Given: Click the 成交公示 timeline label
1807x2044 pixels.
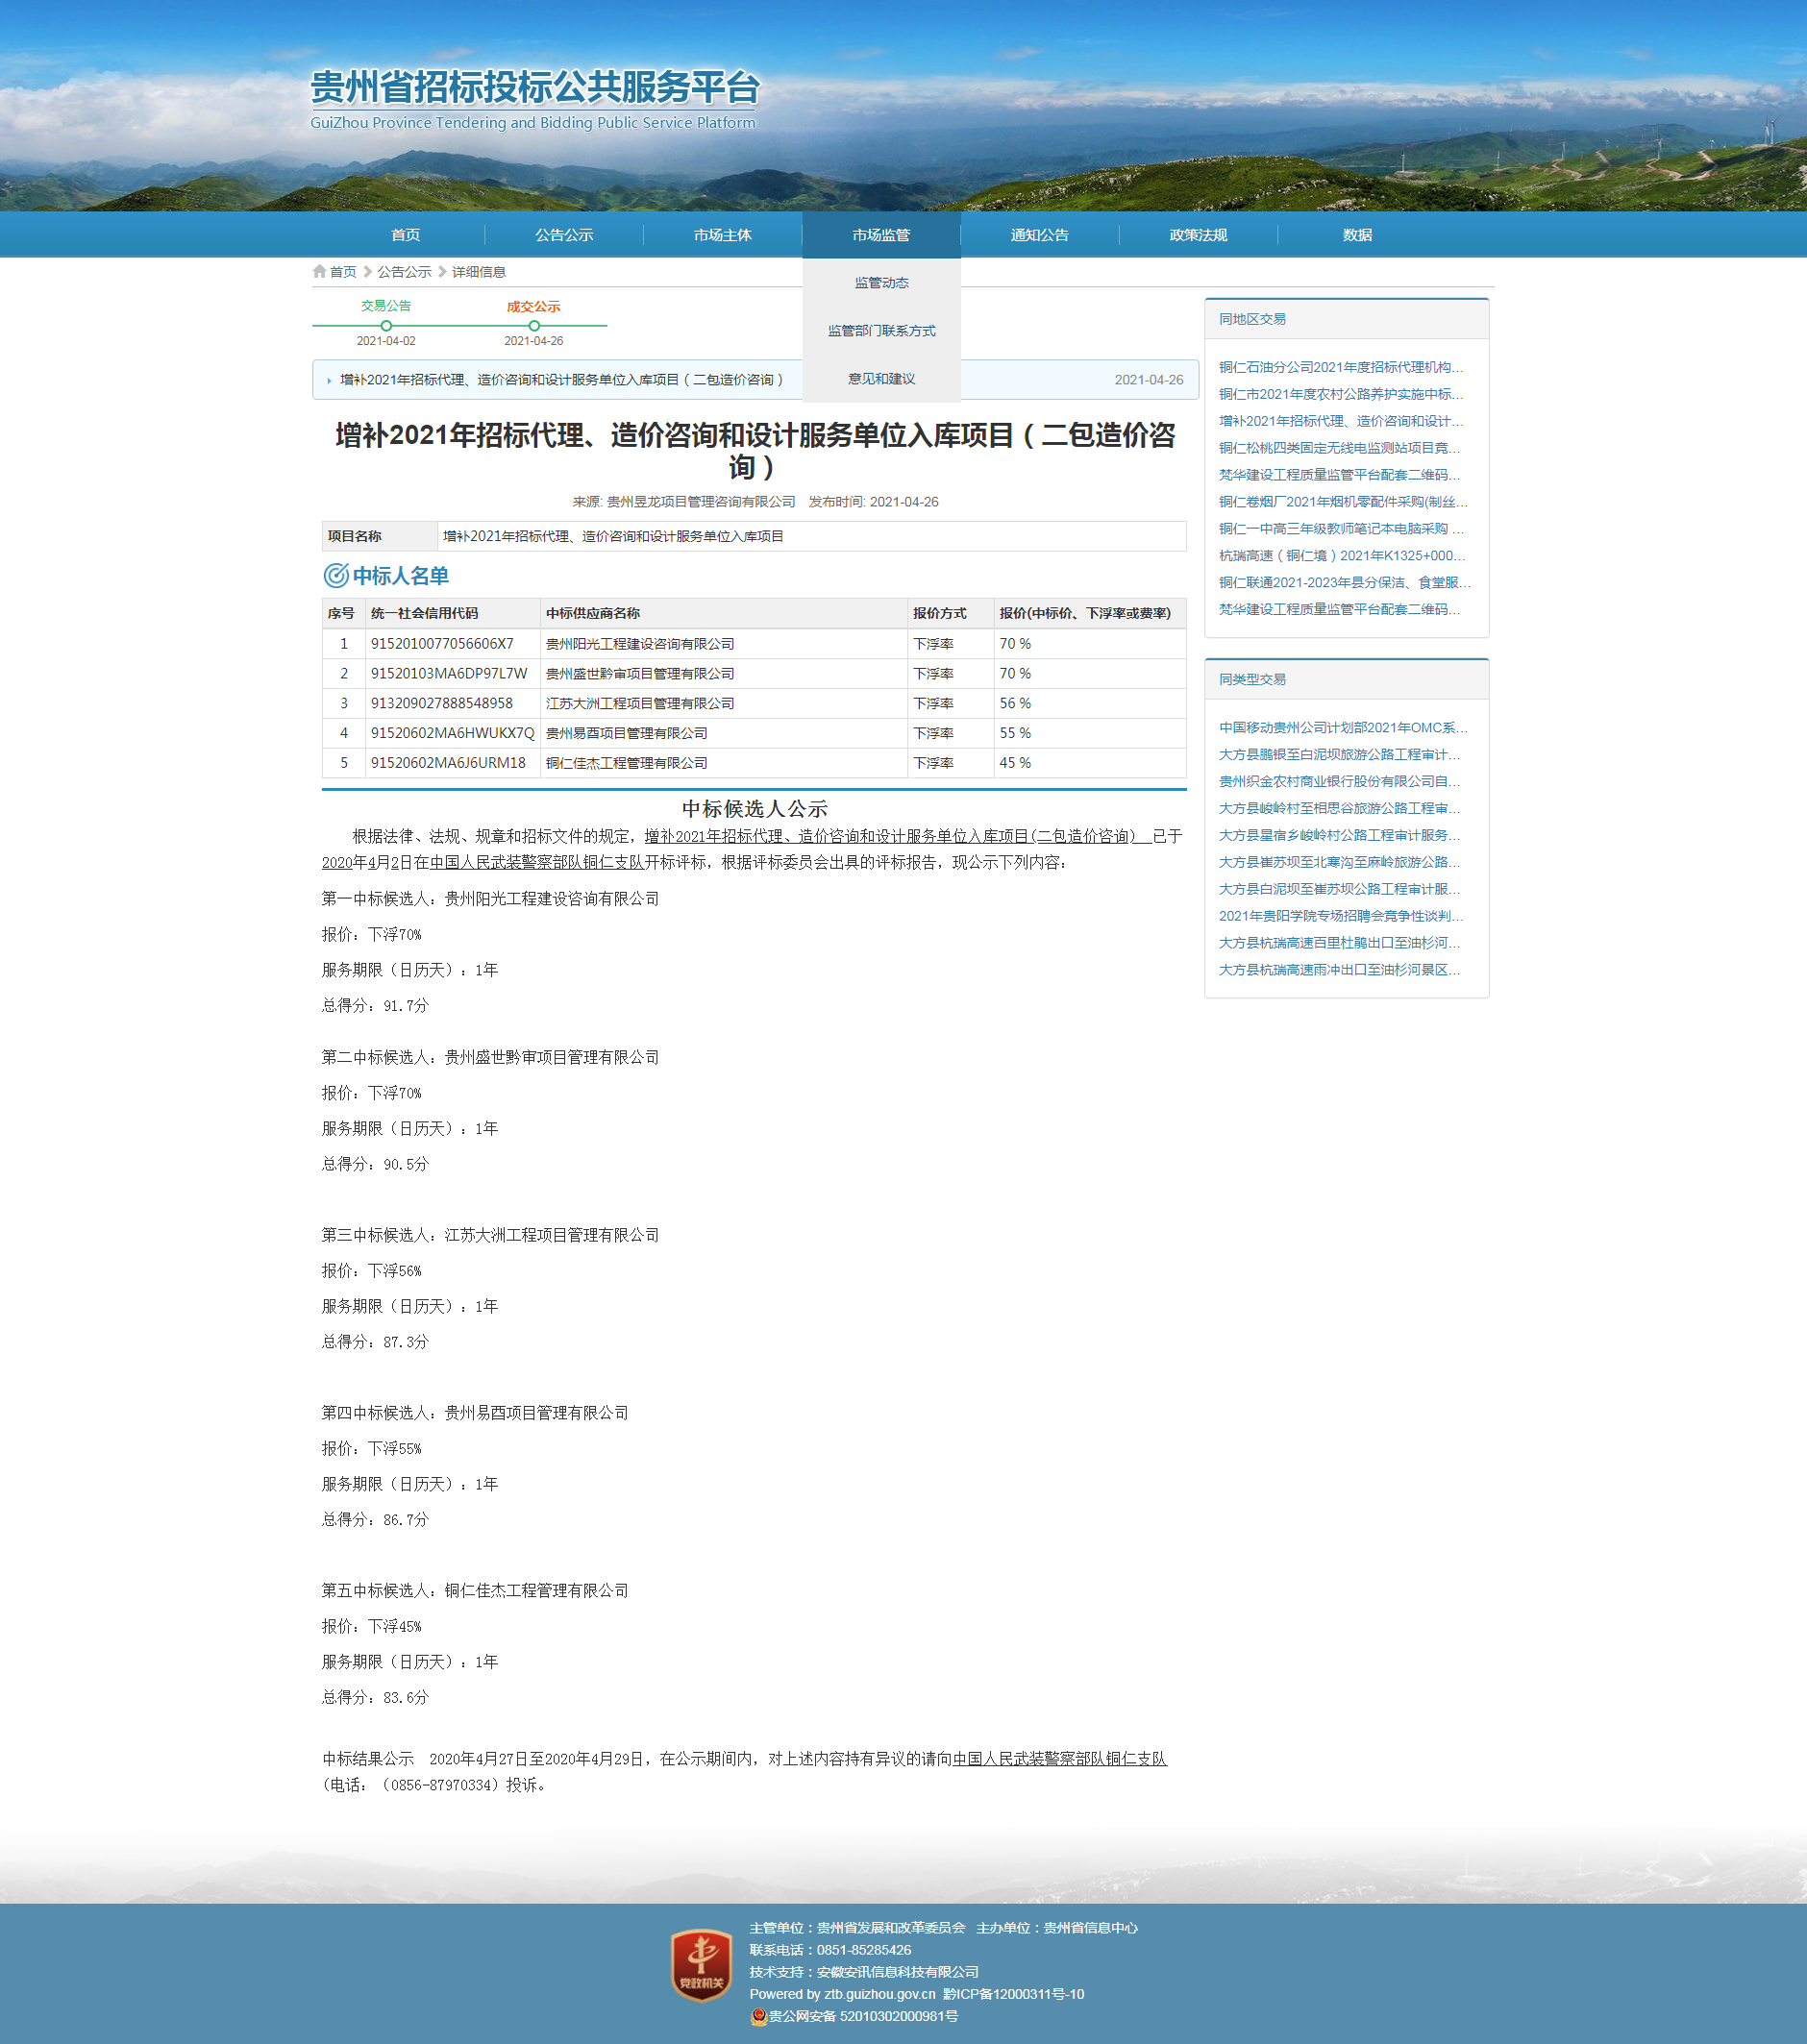Looking at the screenshot, I should point(533,307).
